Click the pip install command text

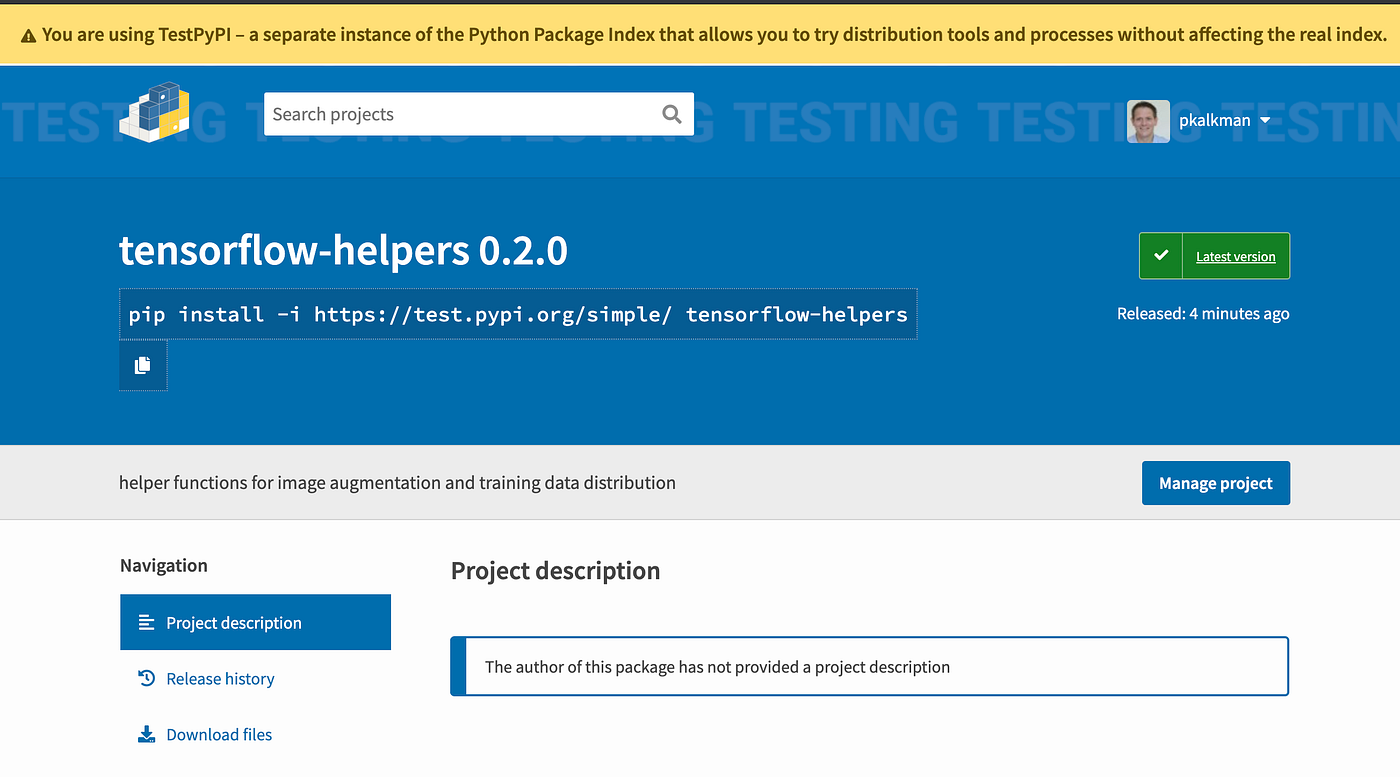pyautogui.click(x=518, y=314)
